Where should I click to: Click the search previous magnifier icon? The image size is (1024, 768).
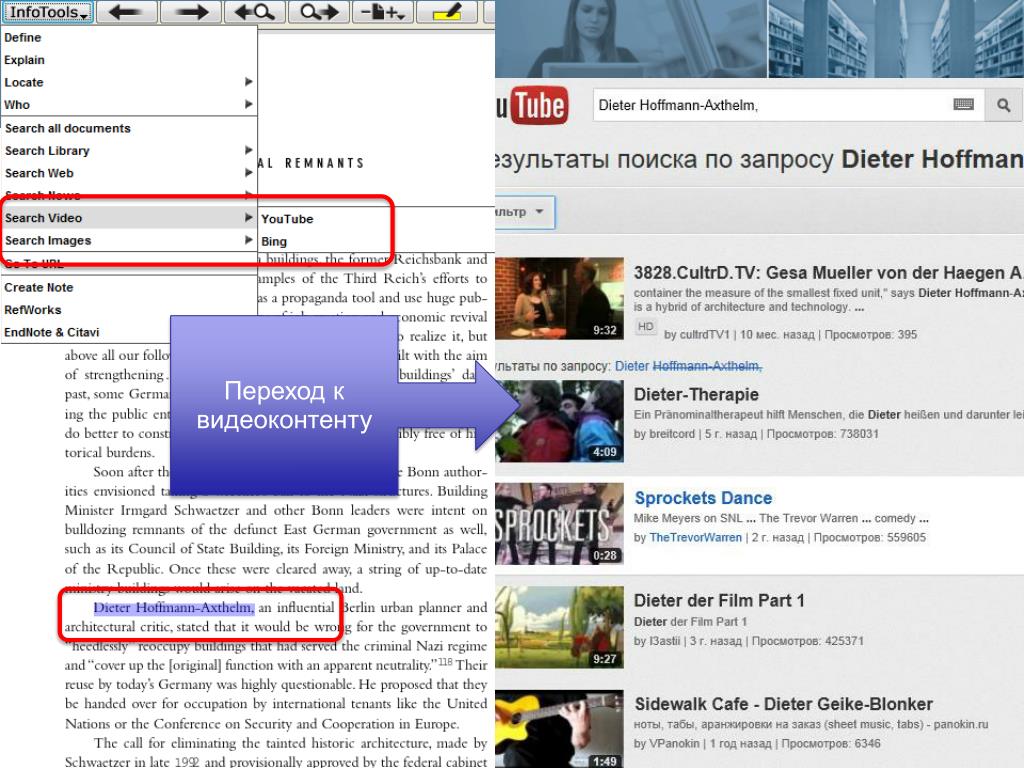coord(254,12)
